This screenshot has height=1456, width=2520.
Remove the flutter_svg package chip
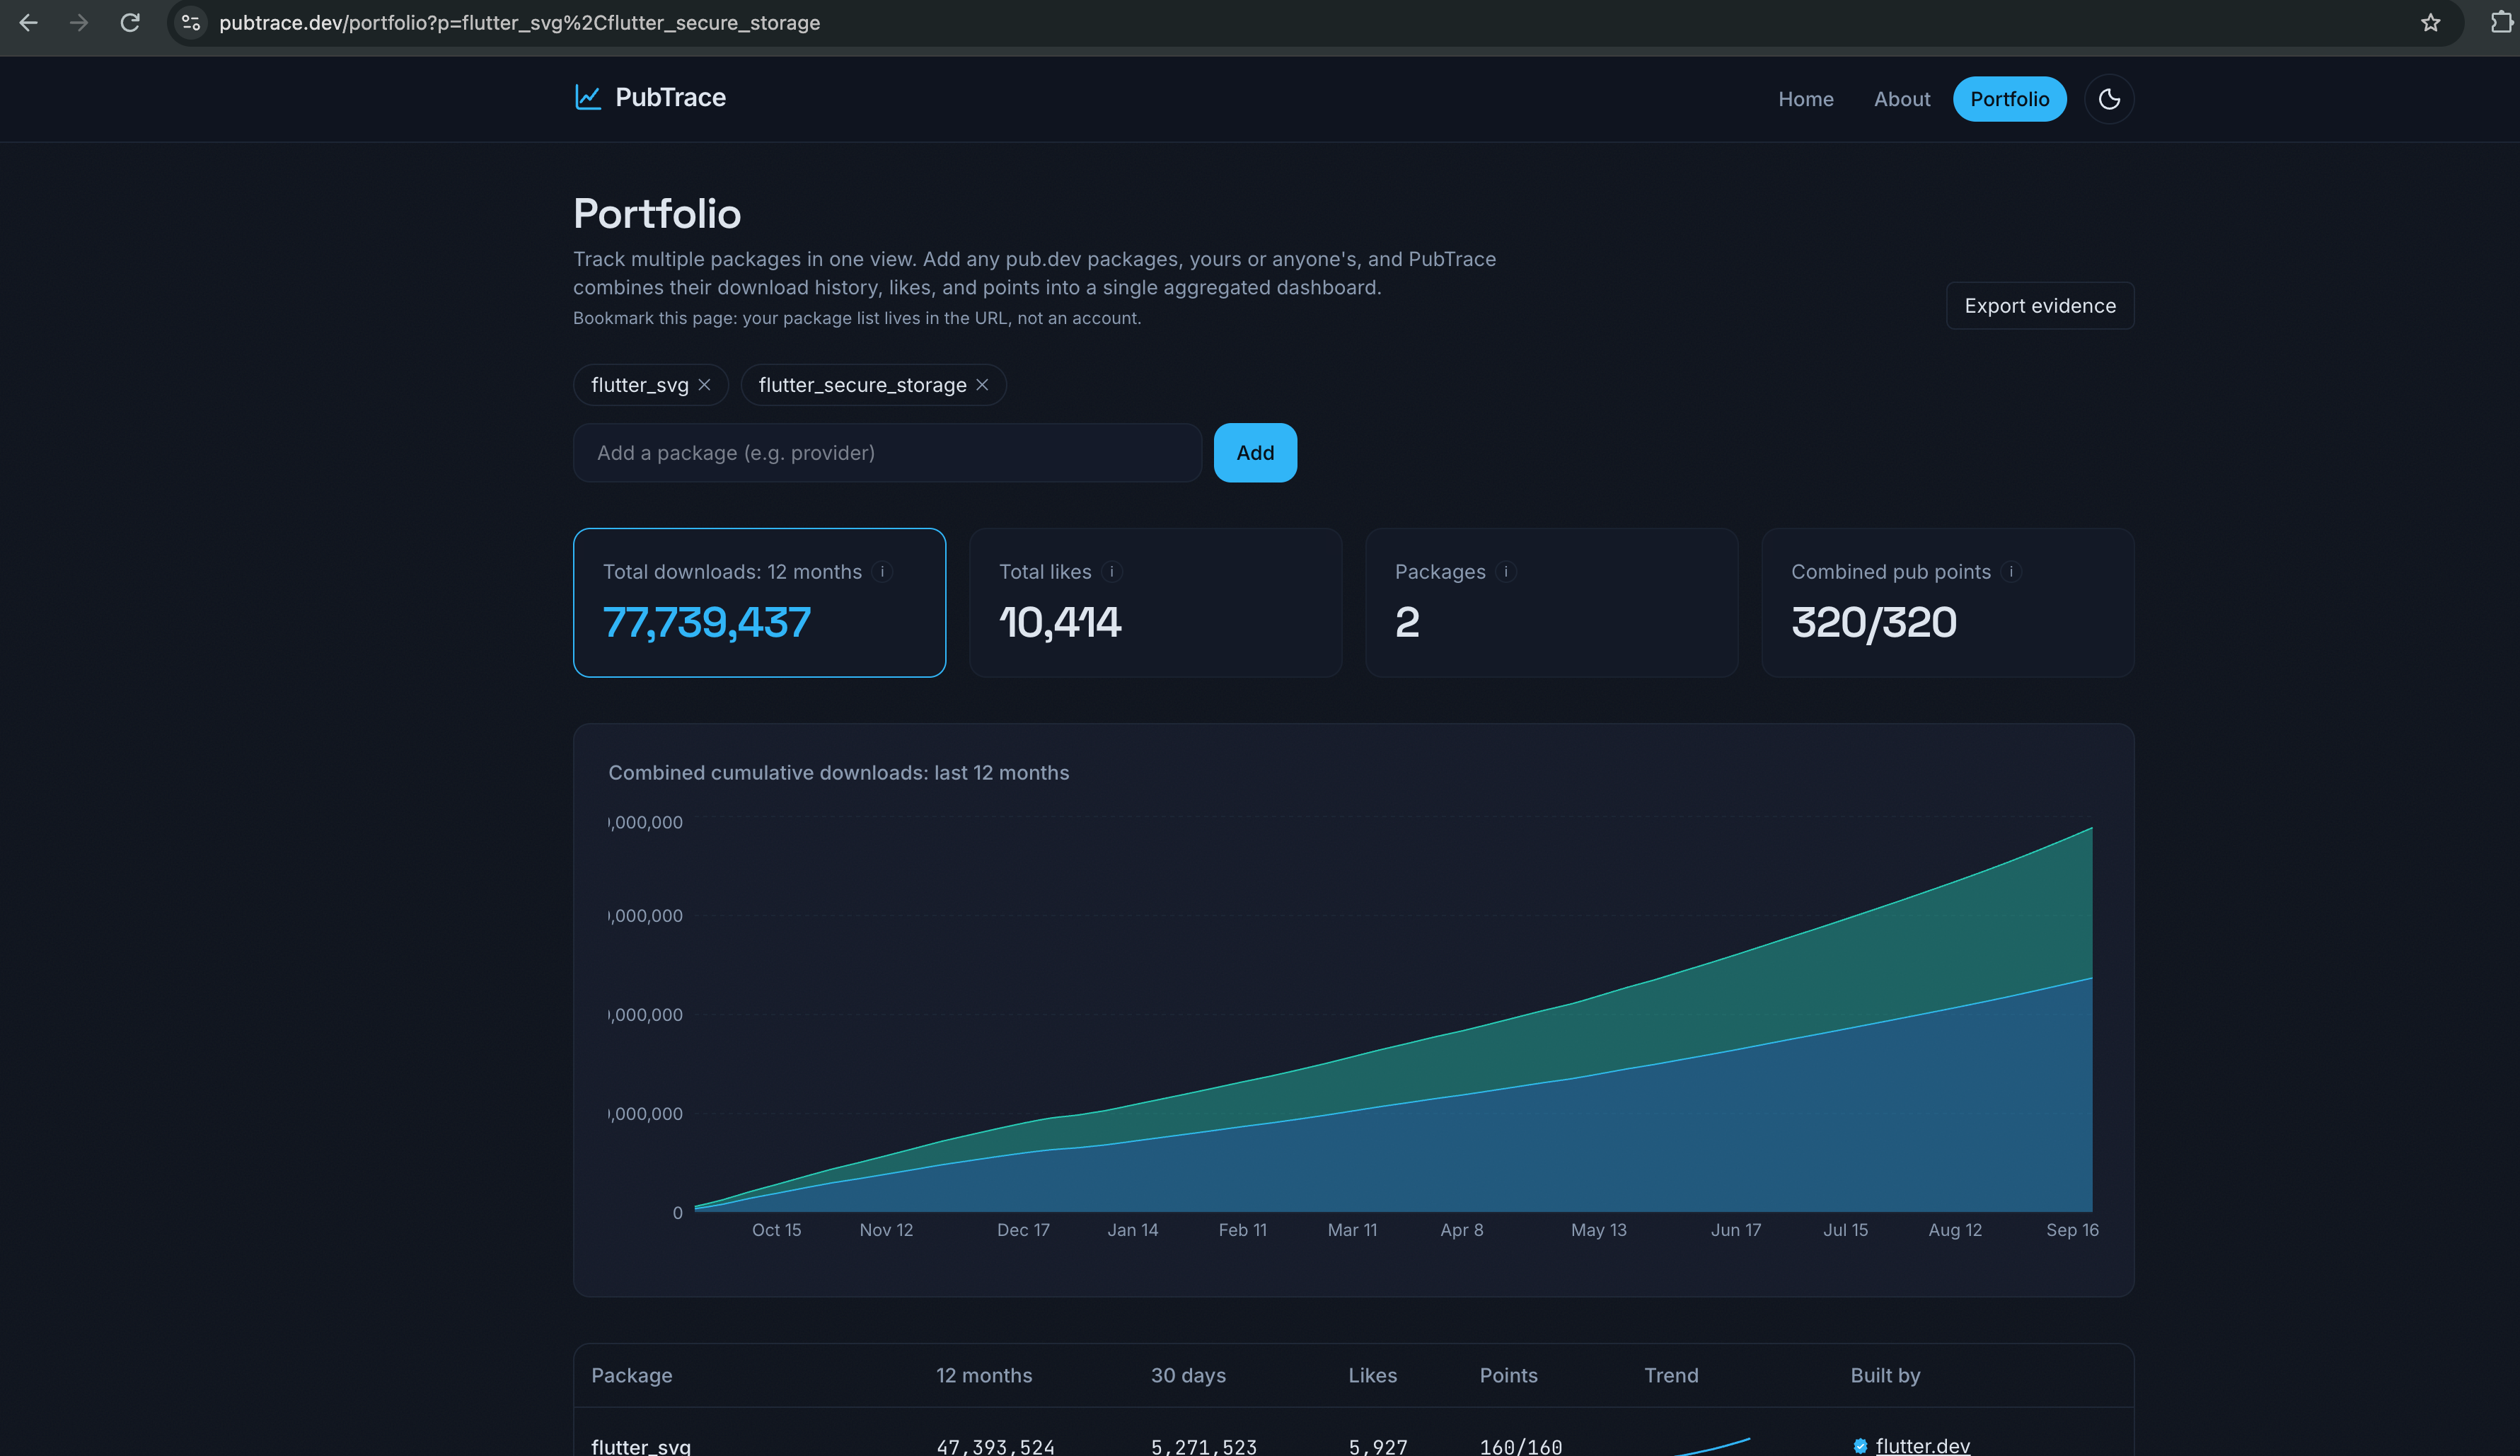pos(705,385)
